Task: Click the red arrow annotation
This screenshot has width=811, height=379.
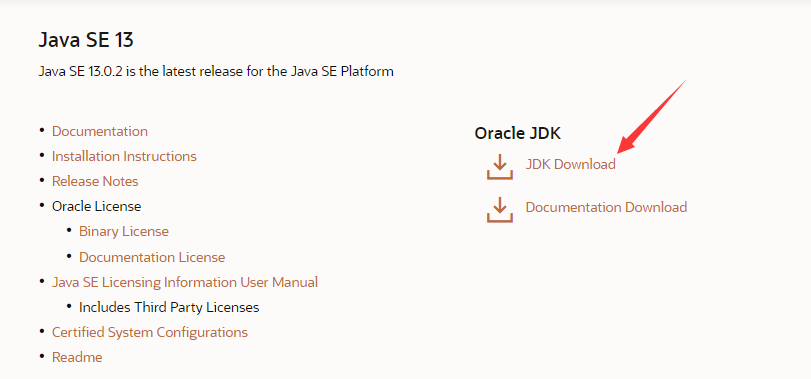Action: tap(652, 116)
